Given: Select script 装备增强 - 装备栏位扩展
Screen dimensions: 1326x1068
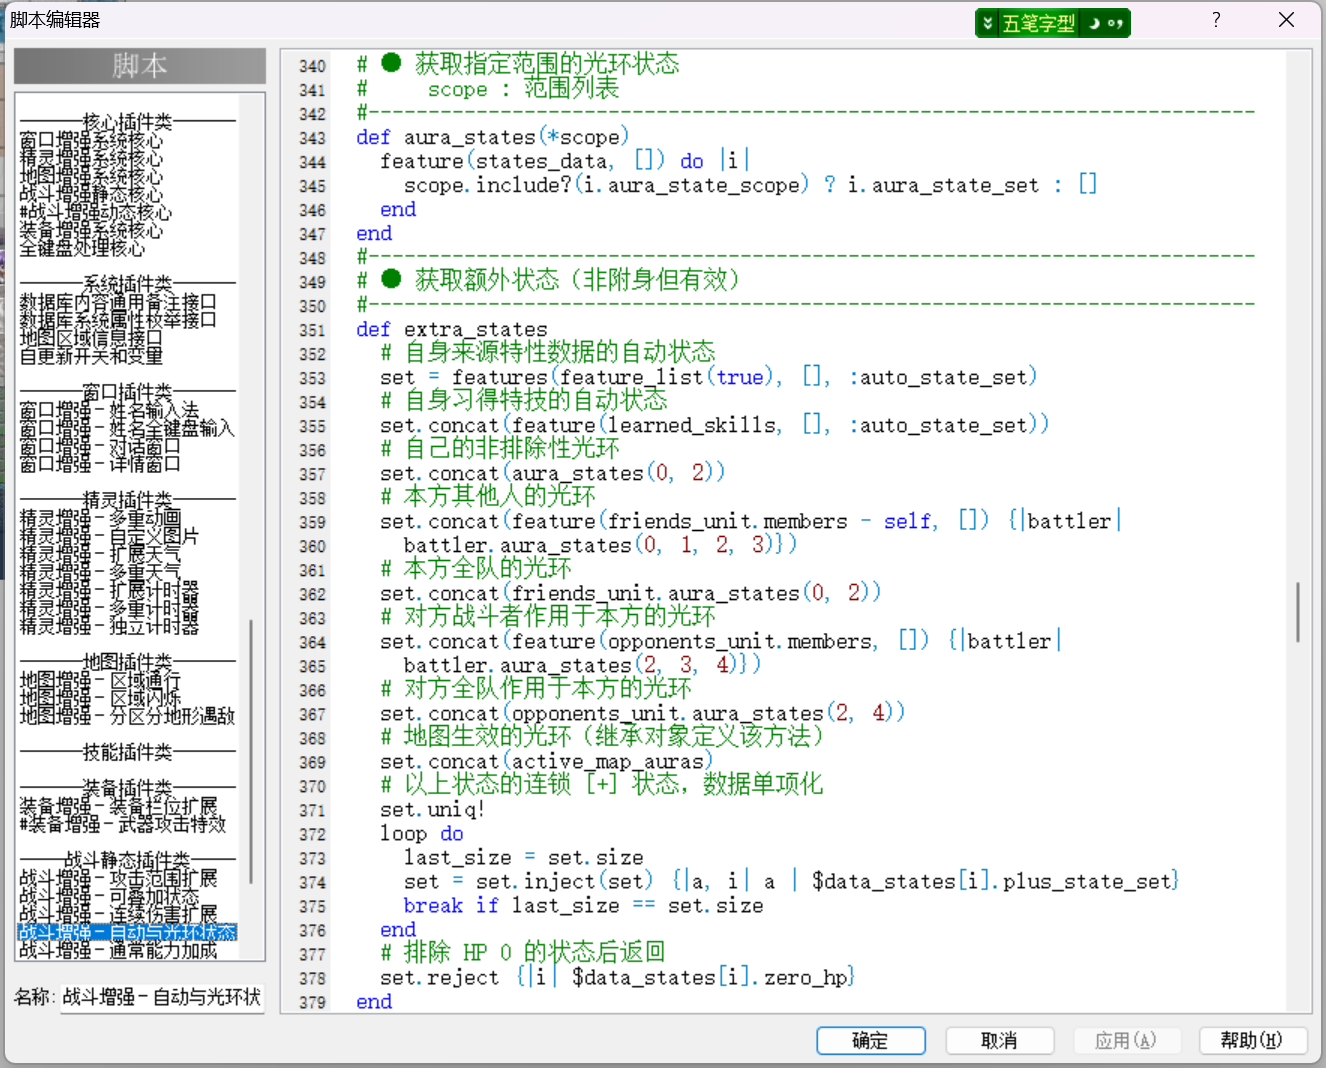Looking at the screenshot, I should 118,806.
